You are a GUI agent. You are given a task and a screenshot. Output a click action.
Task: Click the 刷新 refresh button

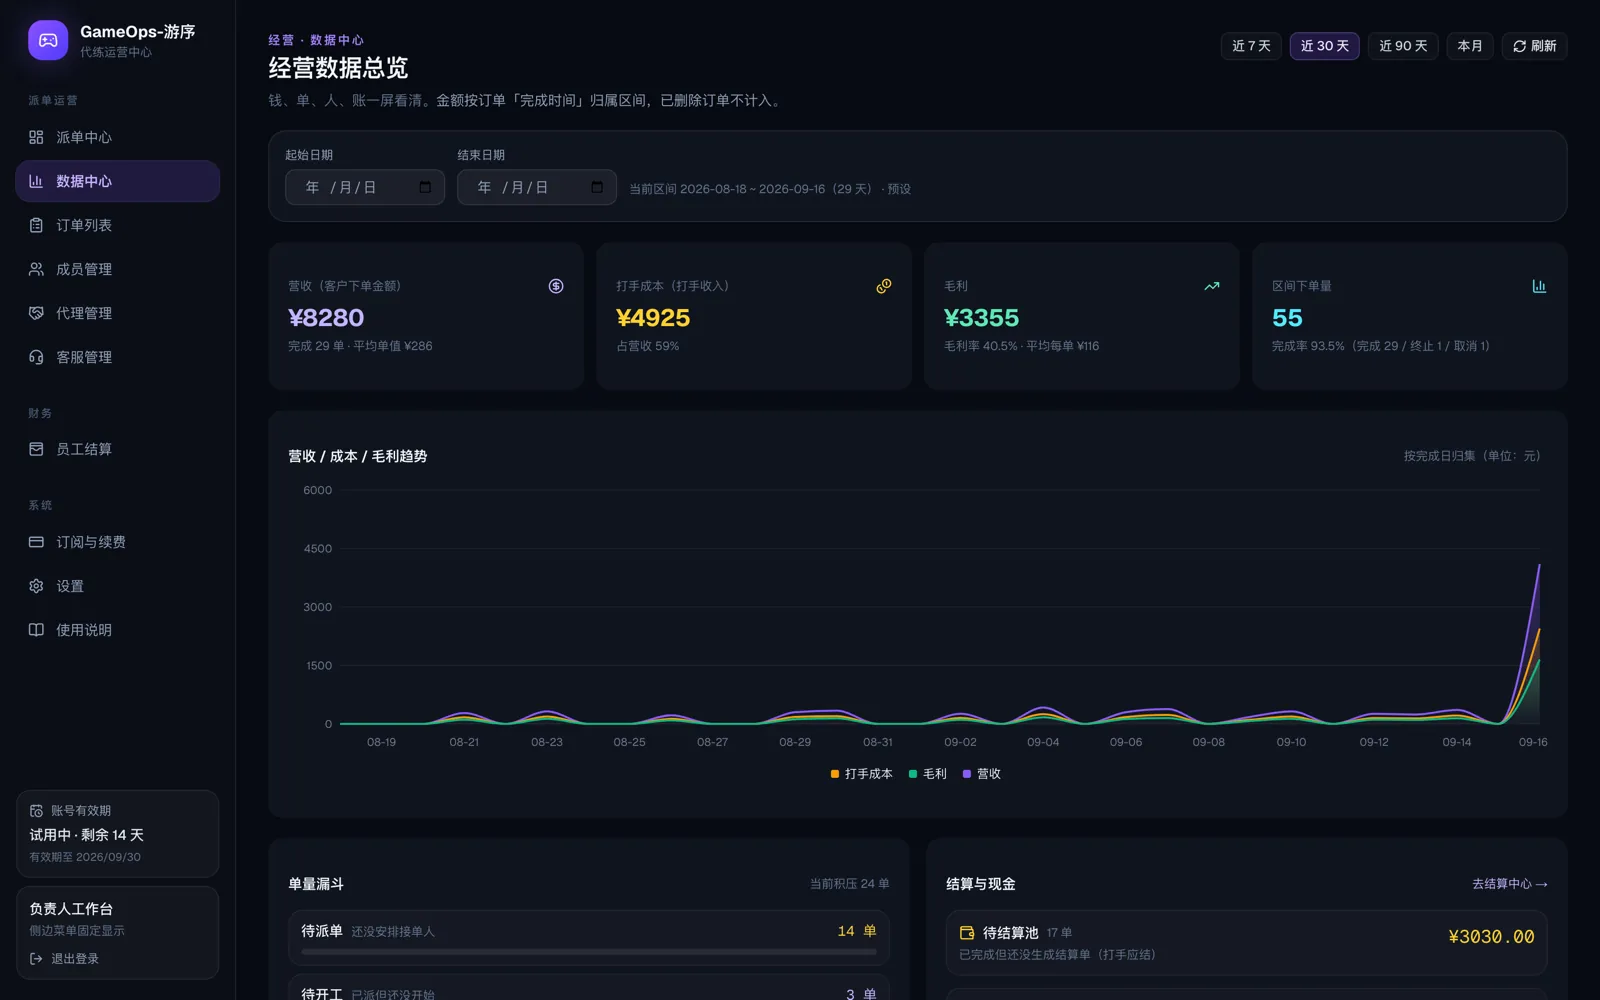tap(1534, 46)
